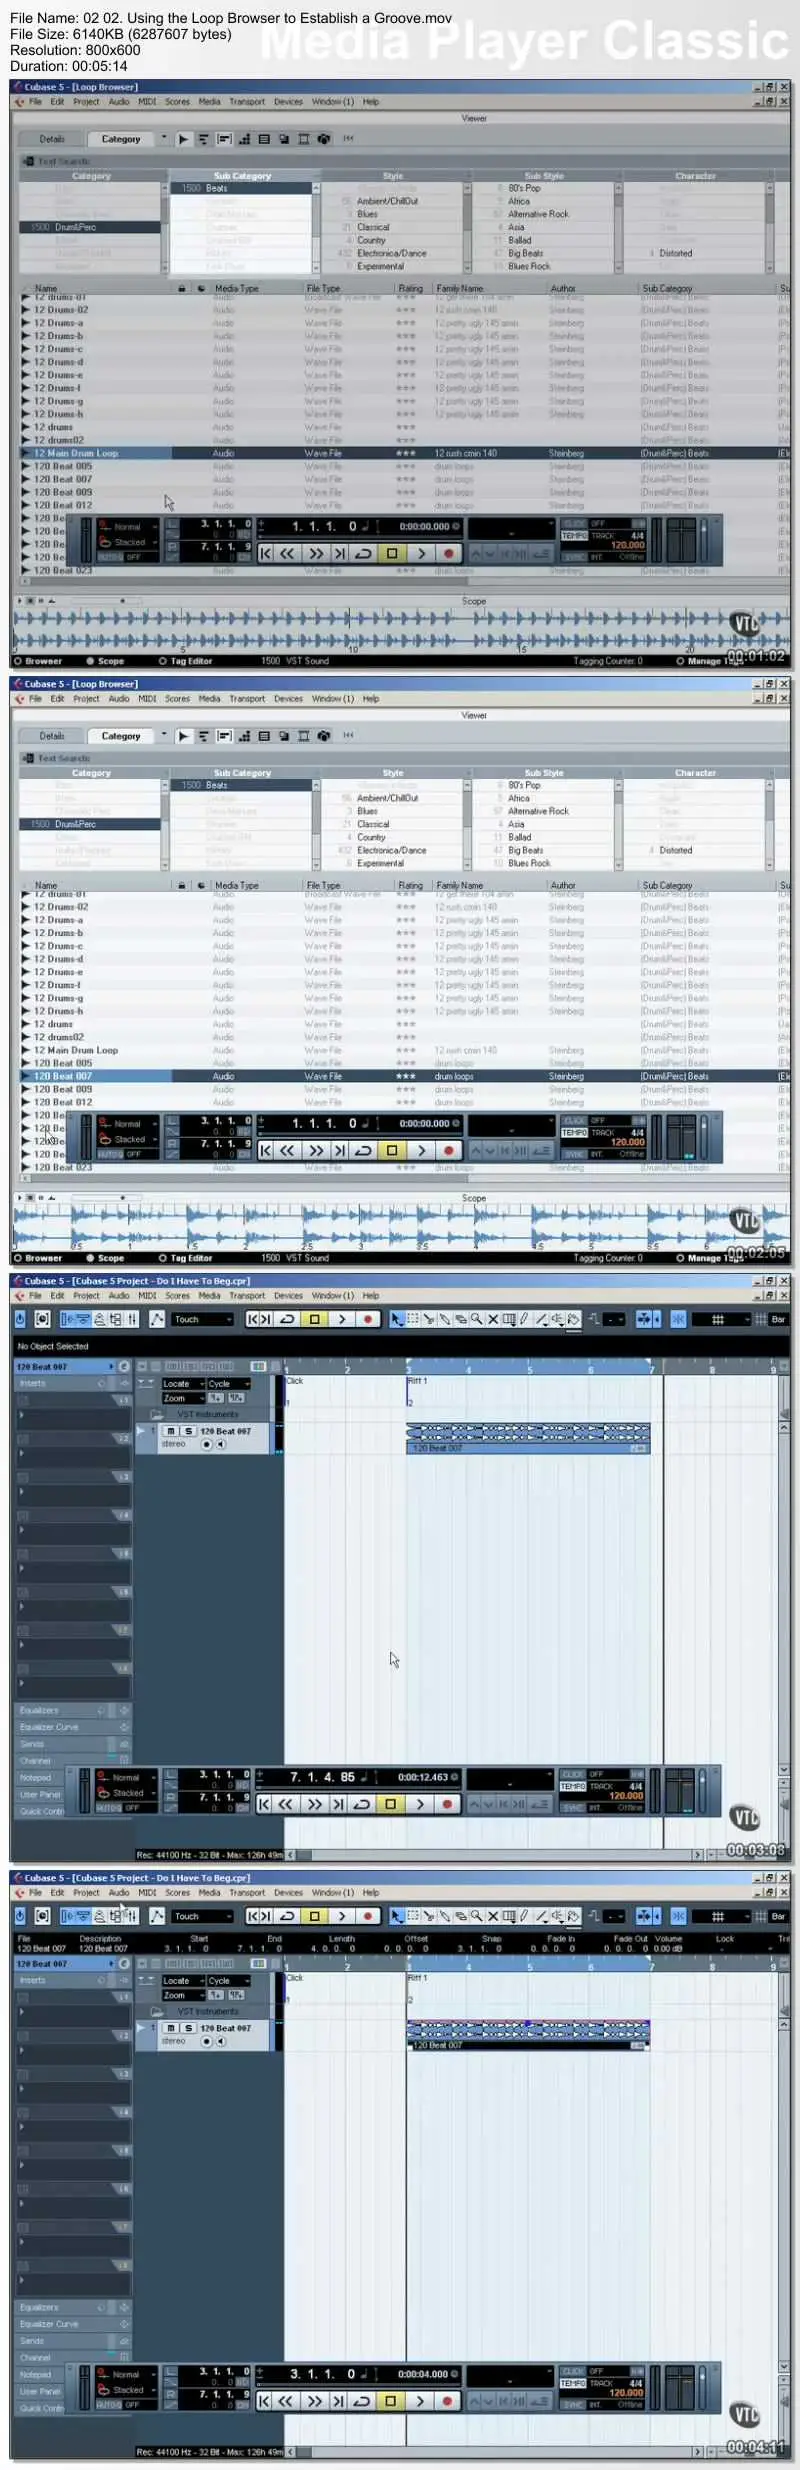Click Show Inspector icon in the 00:04:11 toolbar
Image resolution: width=800 pixels, height=2470 pixels.
[x=67, y=1916]
